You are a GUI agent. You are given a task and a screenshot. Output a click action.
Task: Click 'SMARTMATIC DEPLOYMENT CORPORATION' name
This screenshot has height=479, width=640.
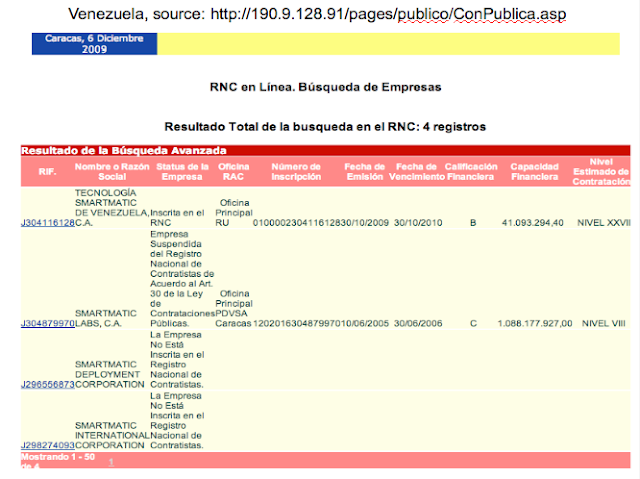click(x=109, y=375)
